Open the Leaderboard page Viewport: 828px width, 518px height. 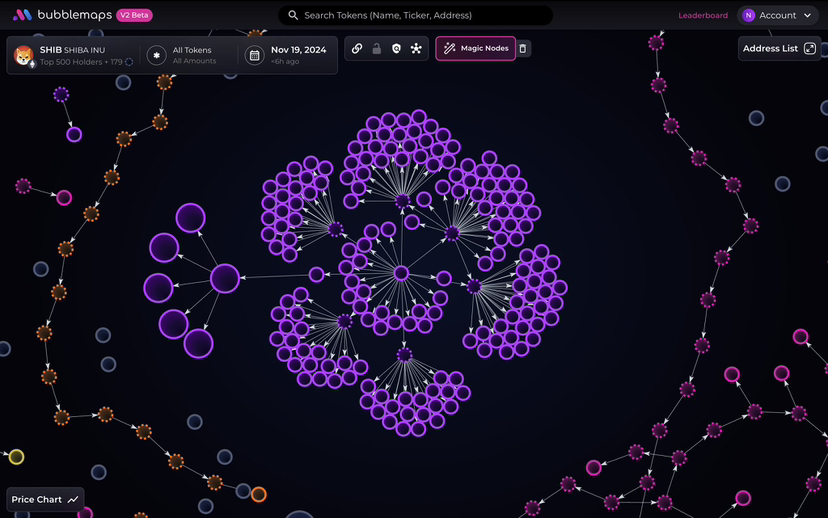coord(703,16)
